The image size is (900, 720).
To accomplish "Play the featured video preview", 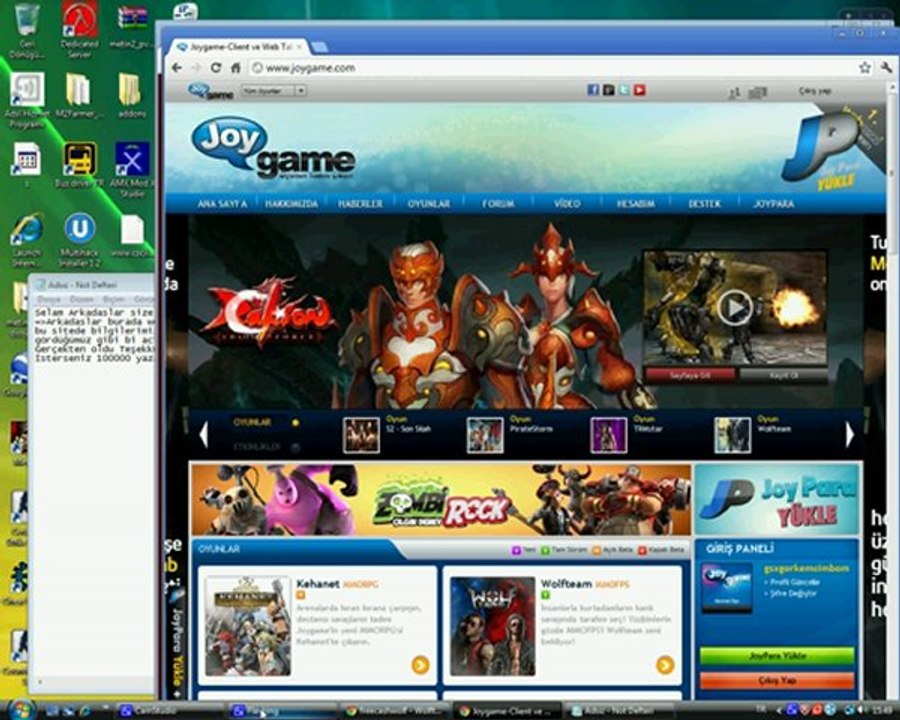I will (x=735, y=308).
